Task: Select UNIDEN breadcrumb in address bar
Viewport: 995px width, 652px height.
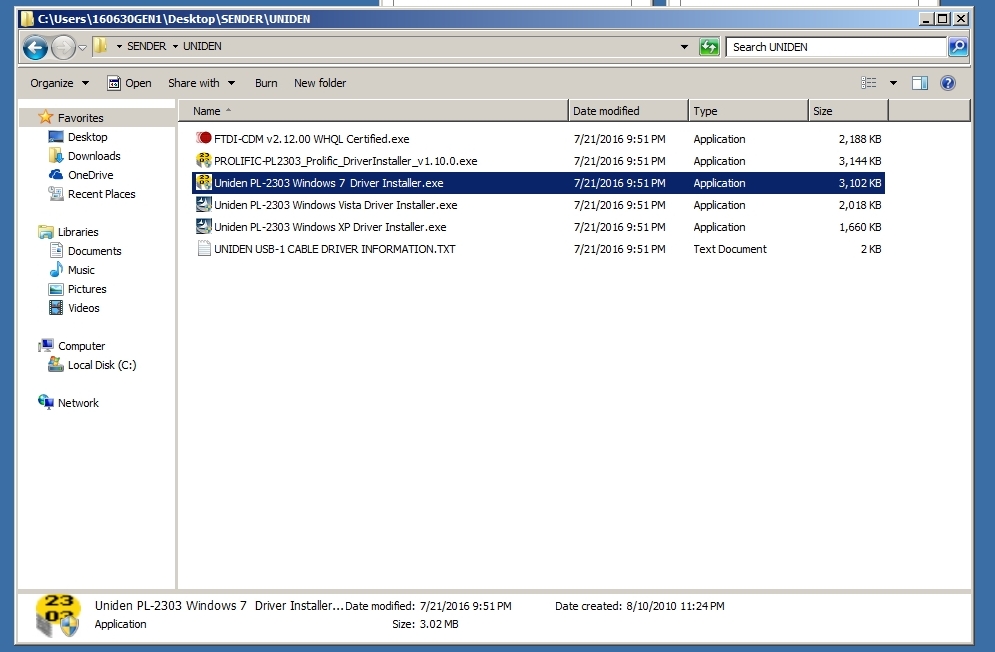Action: pyautogui.click(x=202, y=46)
